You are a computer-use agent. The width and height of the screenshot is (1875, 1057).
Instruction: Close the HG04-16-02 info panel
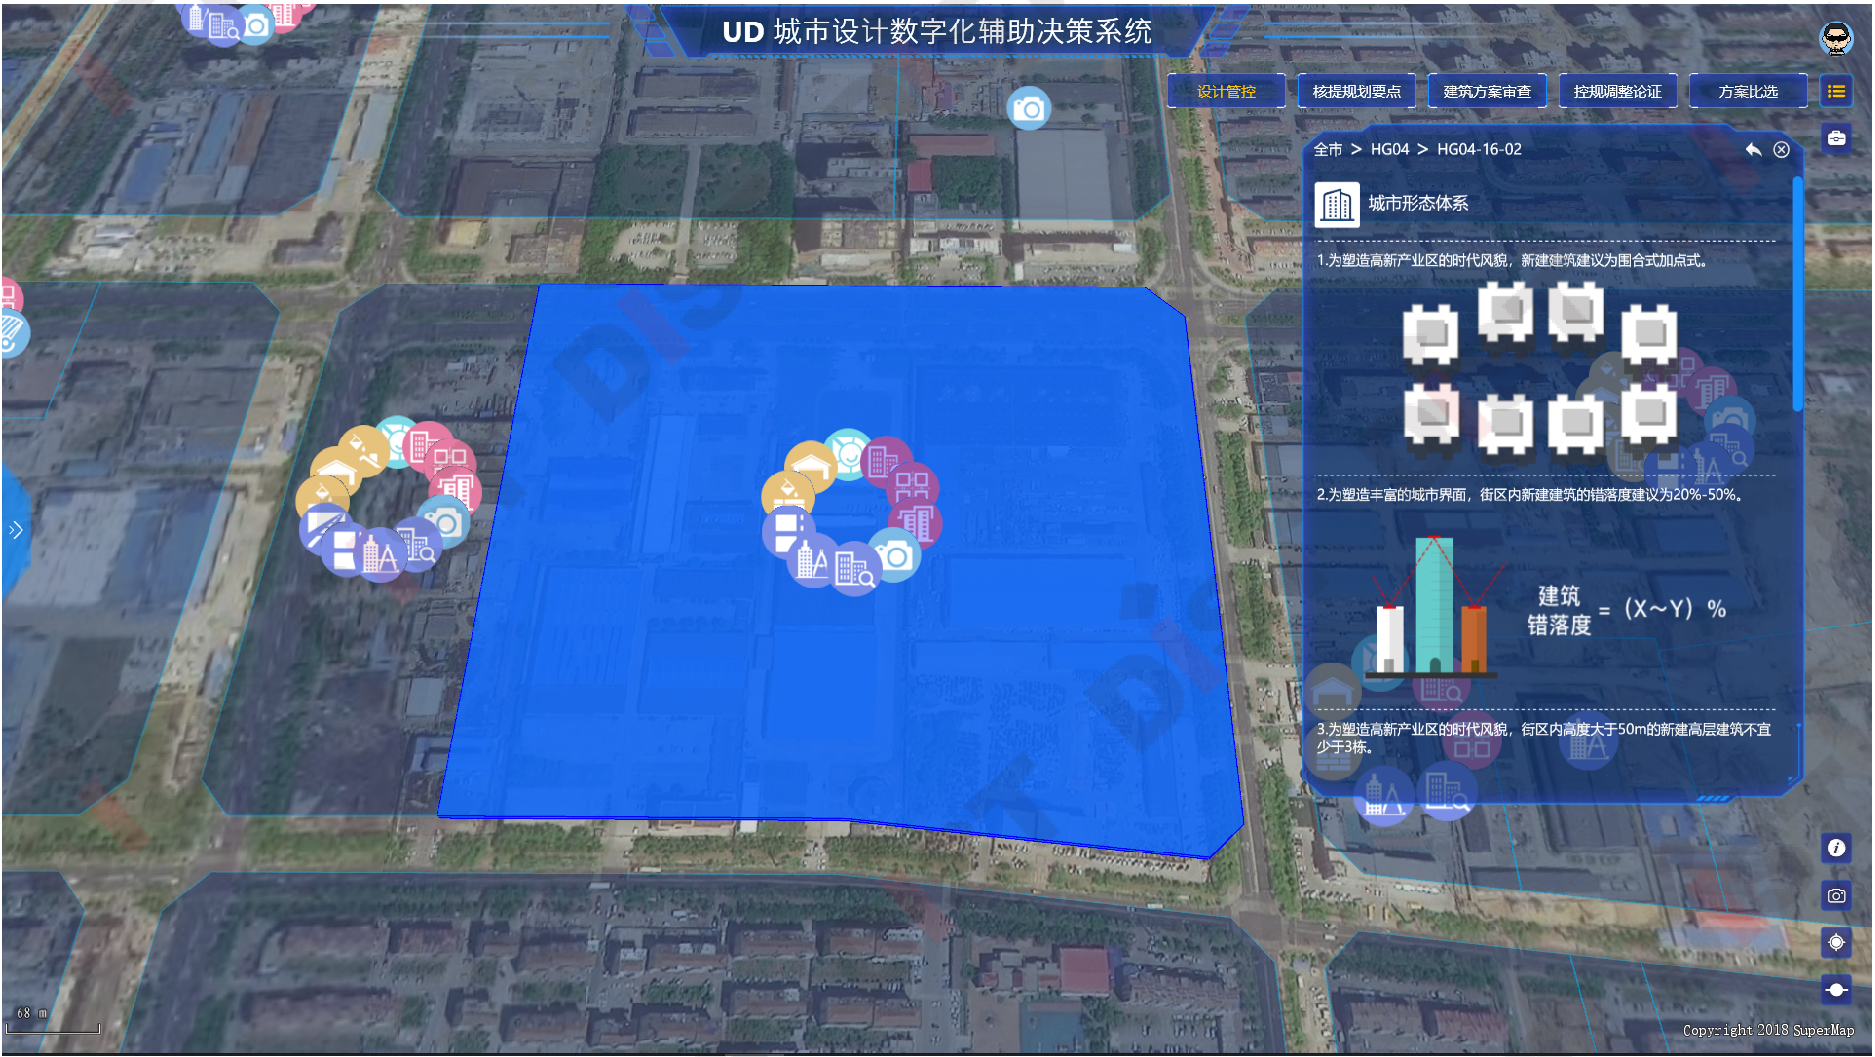[x=1781, y=149]
